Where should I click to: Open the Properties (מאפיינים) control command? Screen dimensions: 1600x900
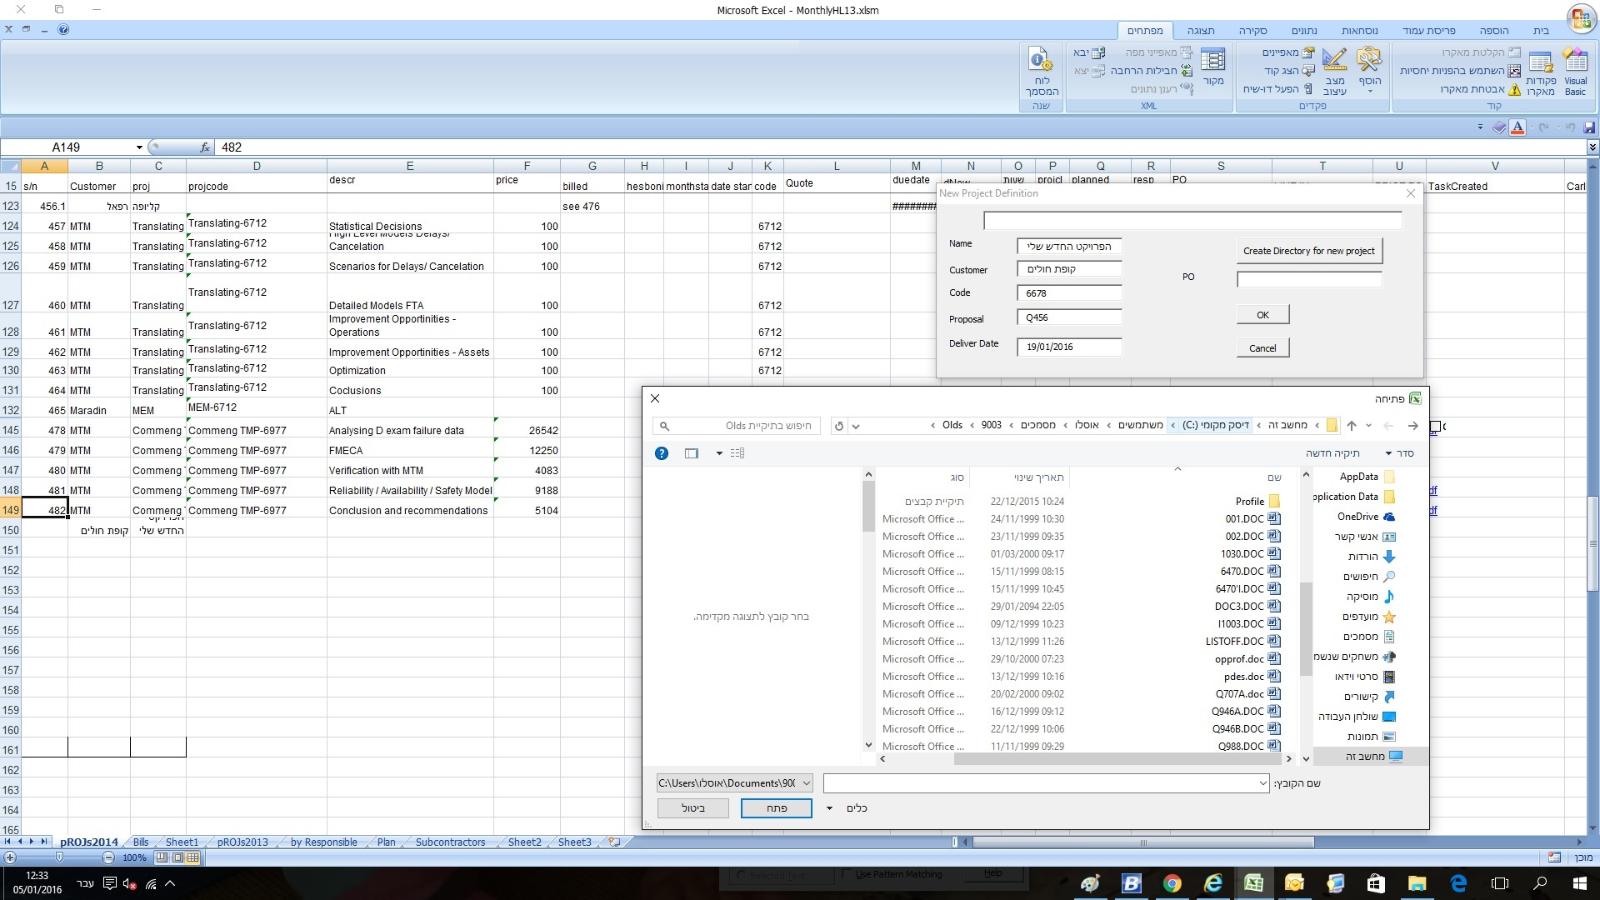(1288, 52)
